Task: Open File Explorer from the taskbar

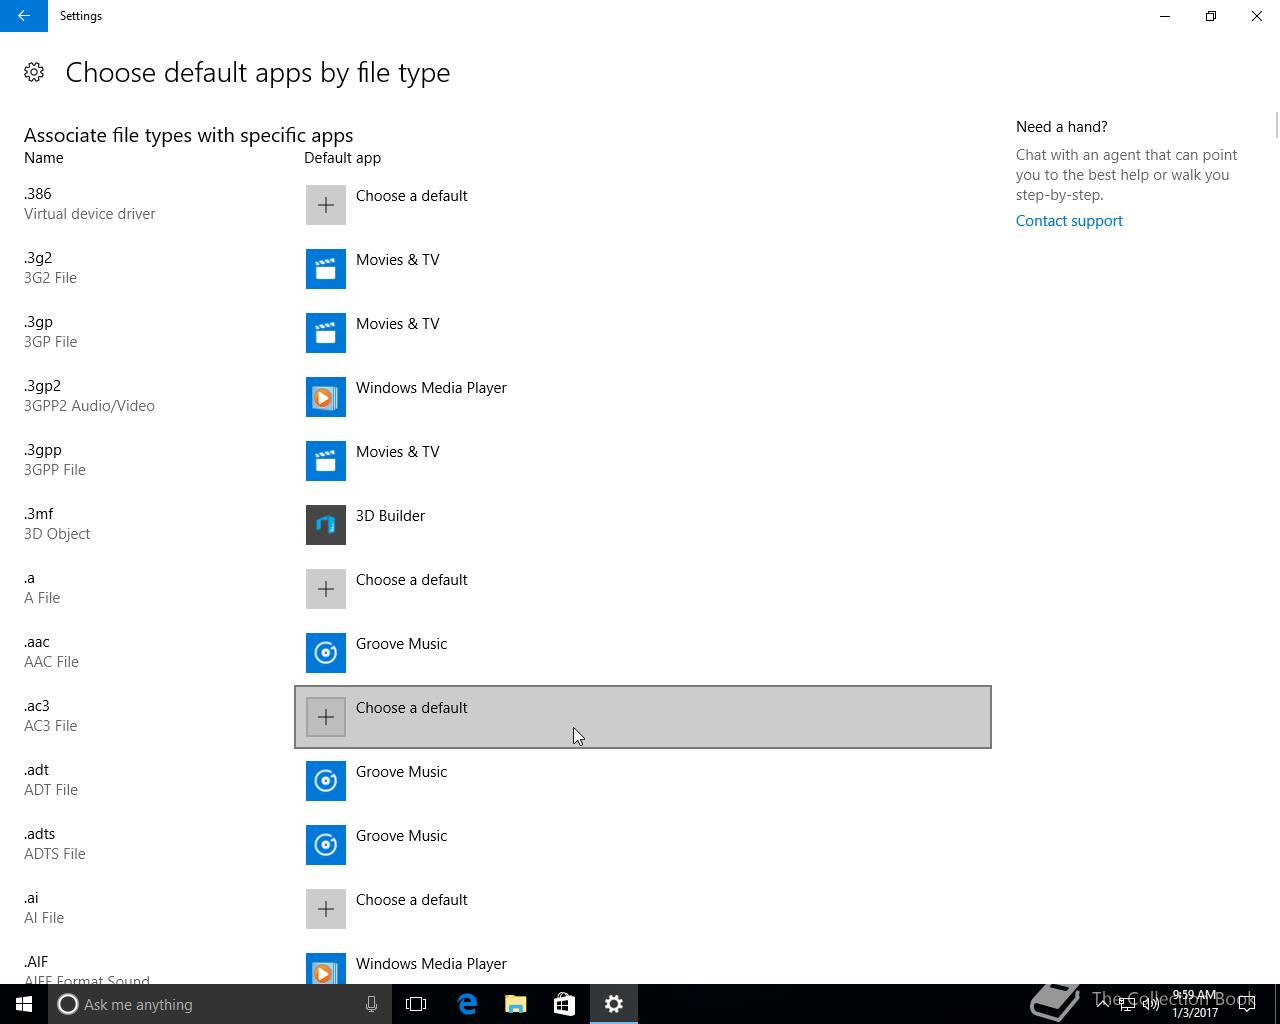Action: point(515,1004)
